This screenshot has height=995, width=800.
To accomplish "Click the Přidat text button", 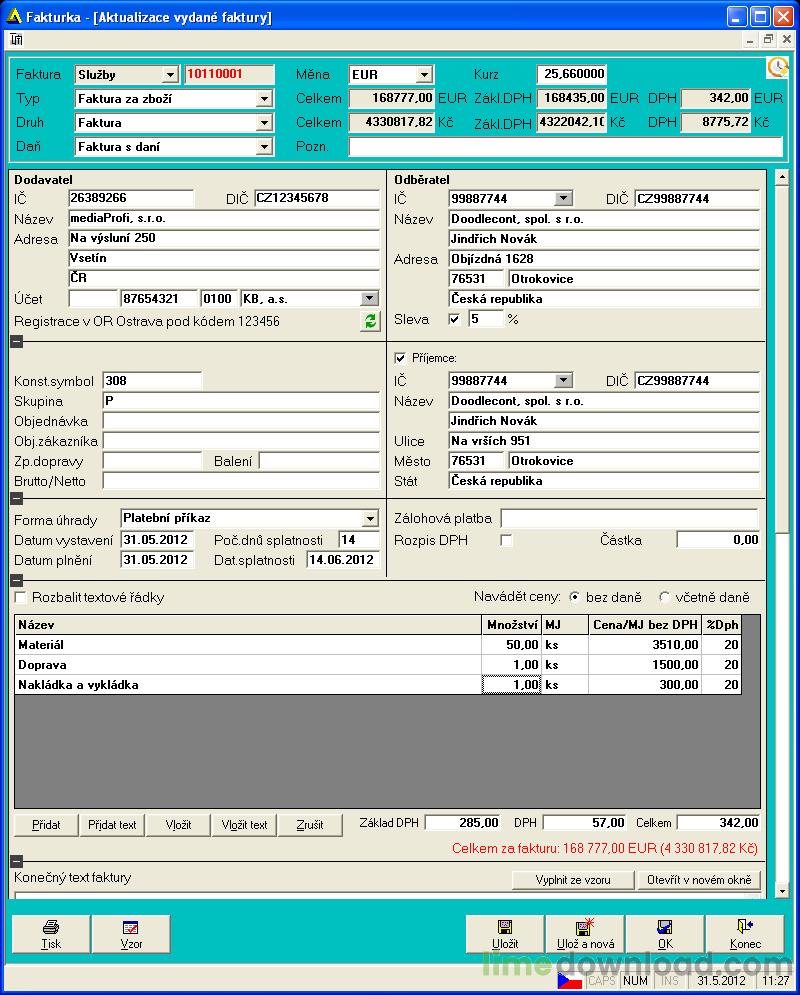I will [x=112, y=825].
